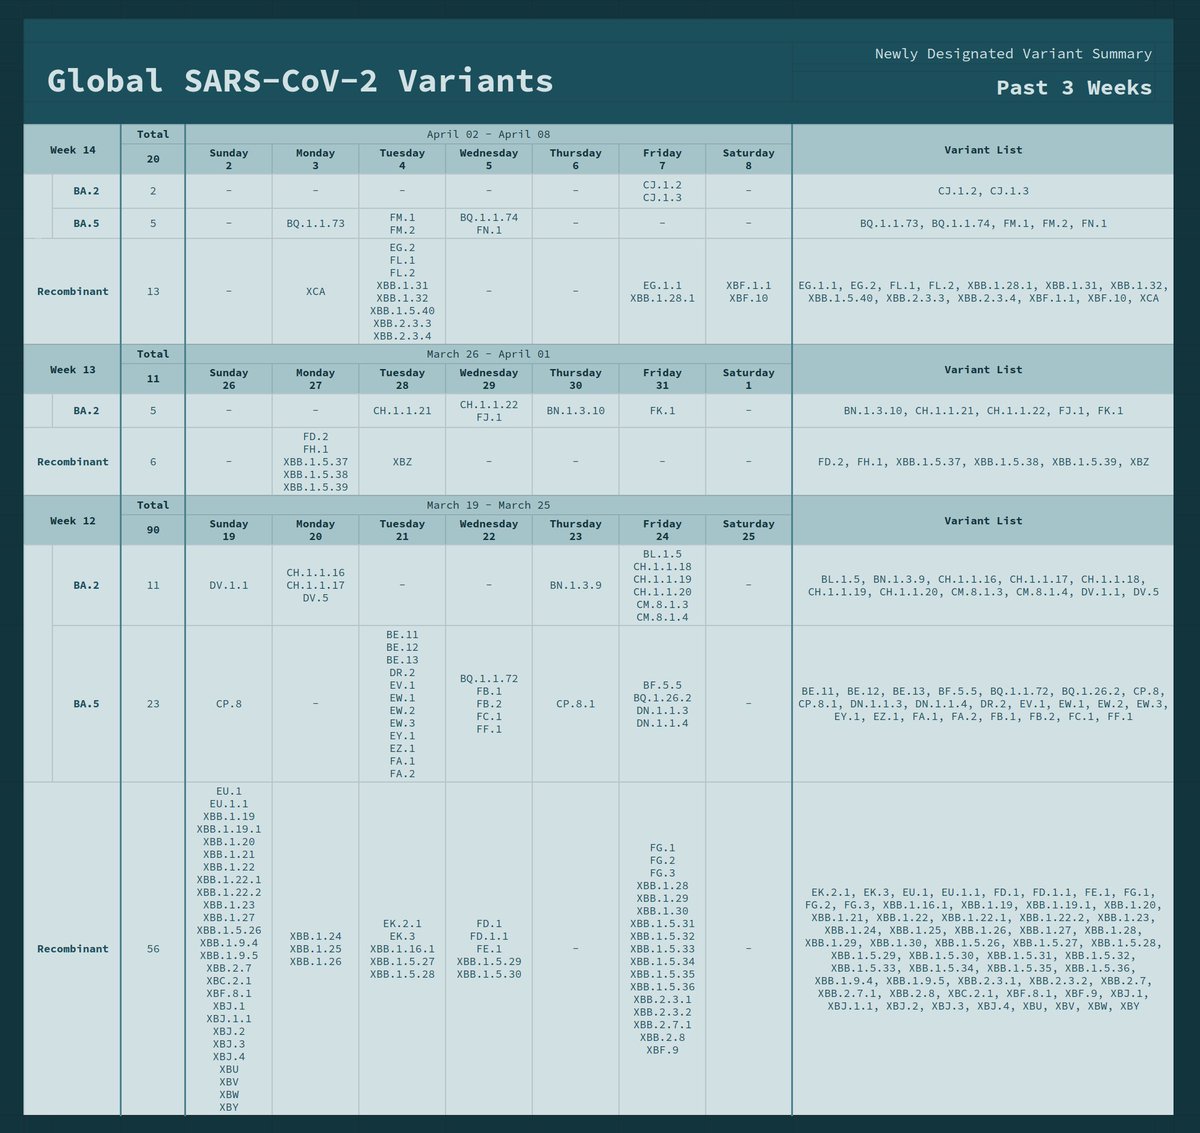This screenshot has height=1133, width=1200.
Task: Click the "Newly Designated Variant Summary" subtitle
Action: (x=1013, y=54)
